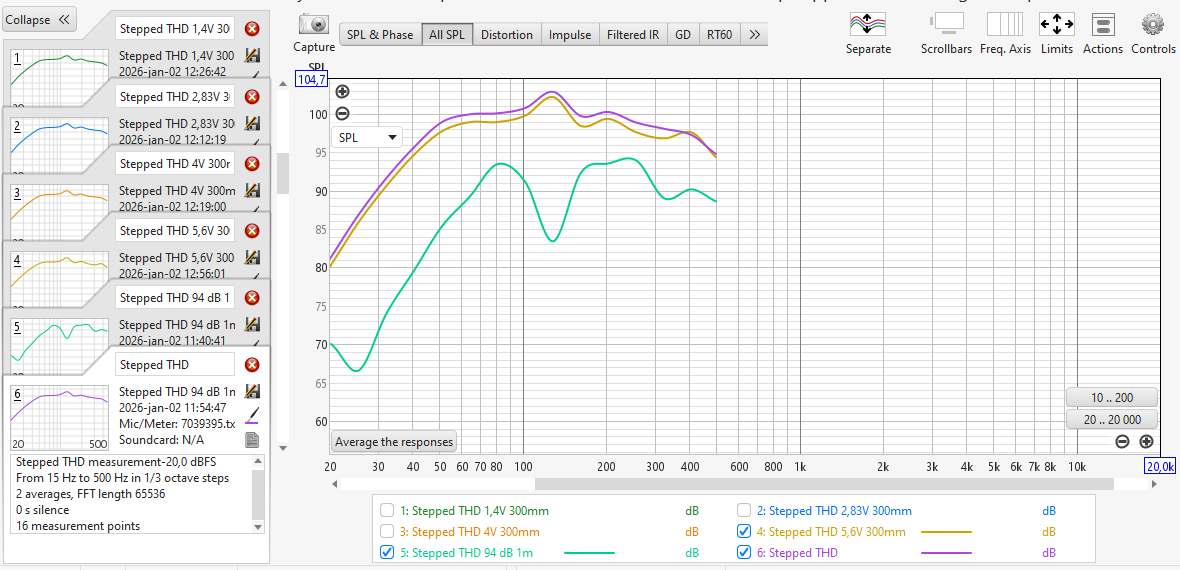
Task: Click measurement list scrollbar down arrow
Action: point(283,448)
